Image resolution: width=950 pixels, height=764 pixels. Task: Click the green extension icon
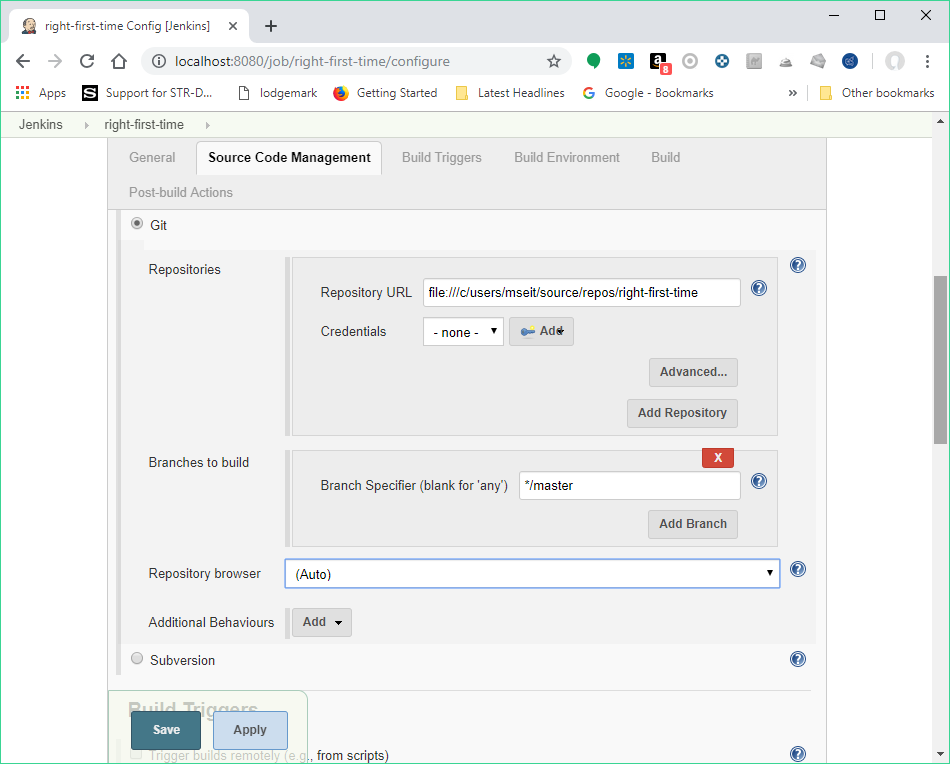pos(594,61)
